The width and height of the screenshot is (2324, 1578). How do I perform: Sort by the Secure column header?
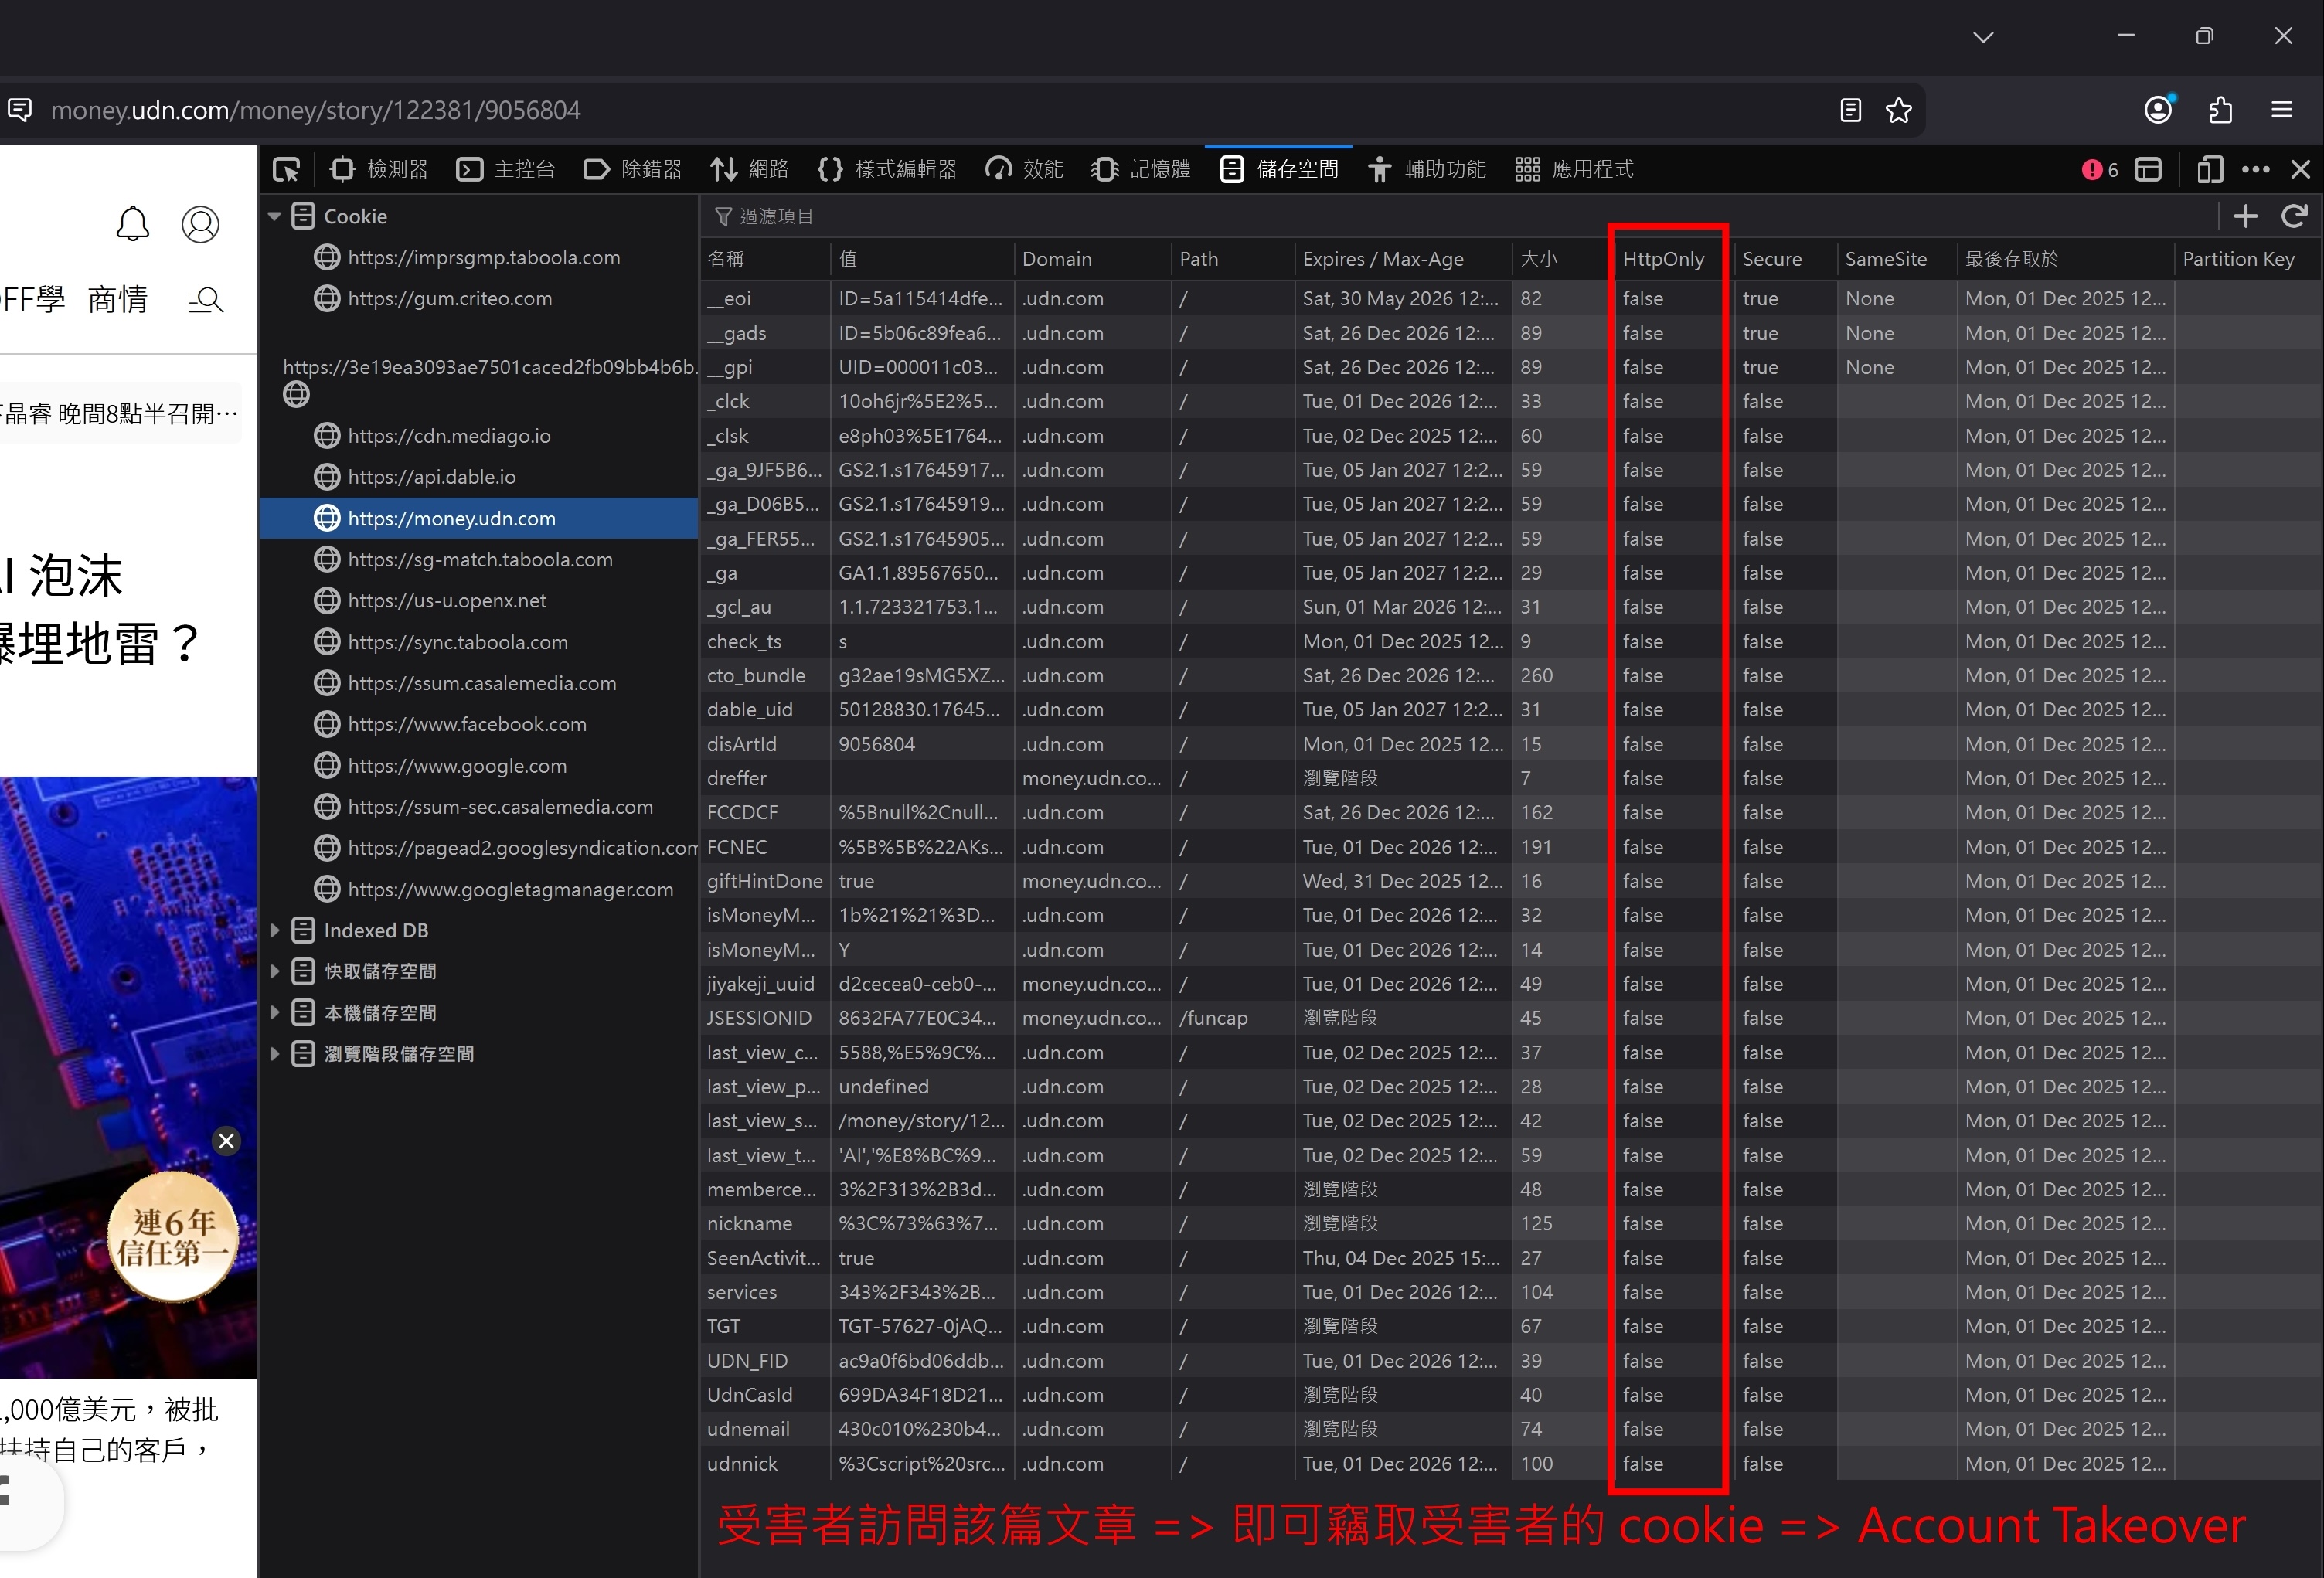click(x=1786, y=259)
